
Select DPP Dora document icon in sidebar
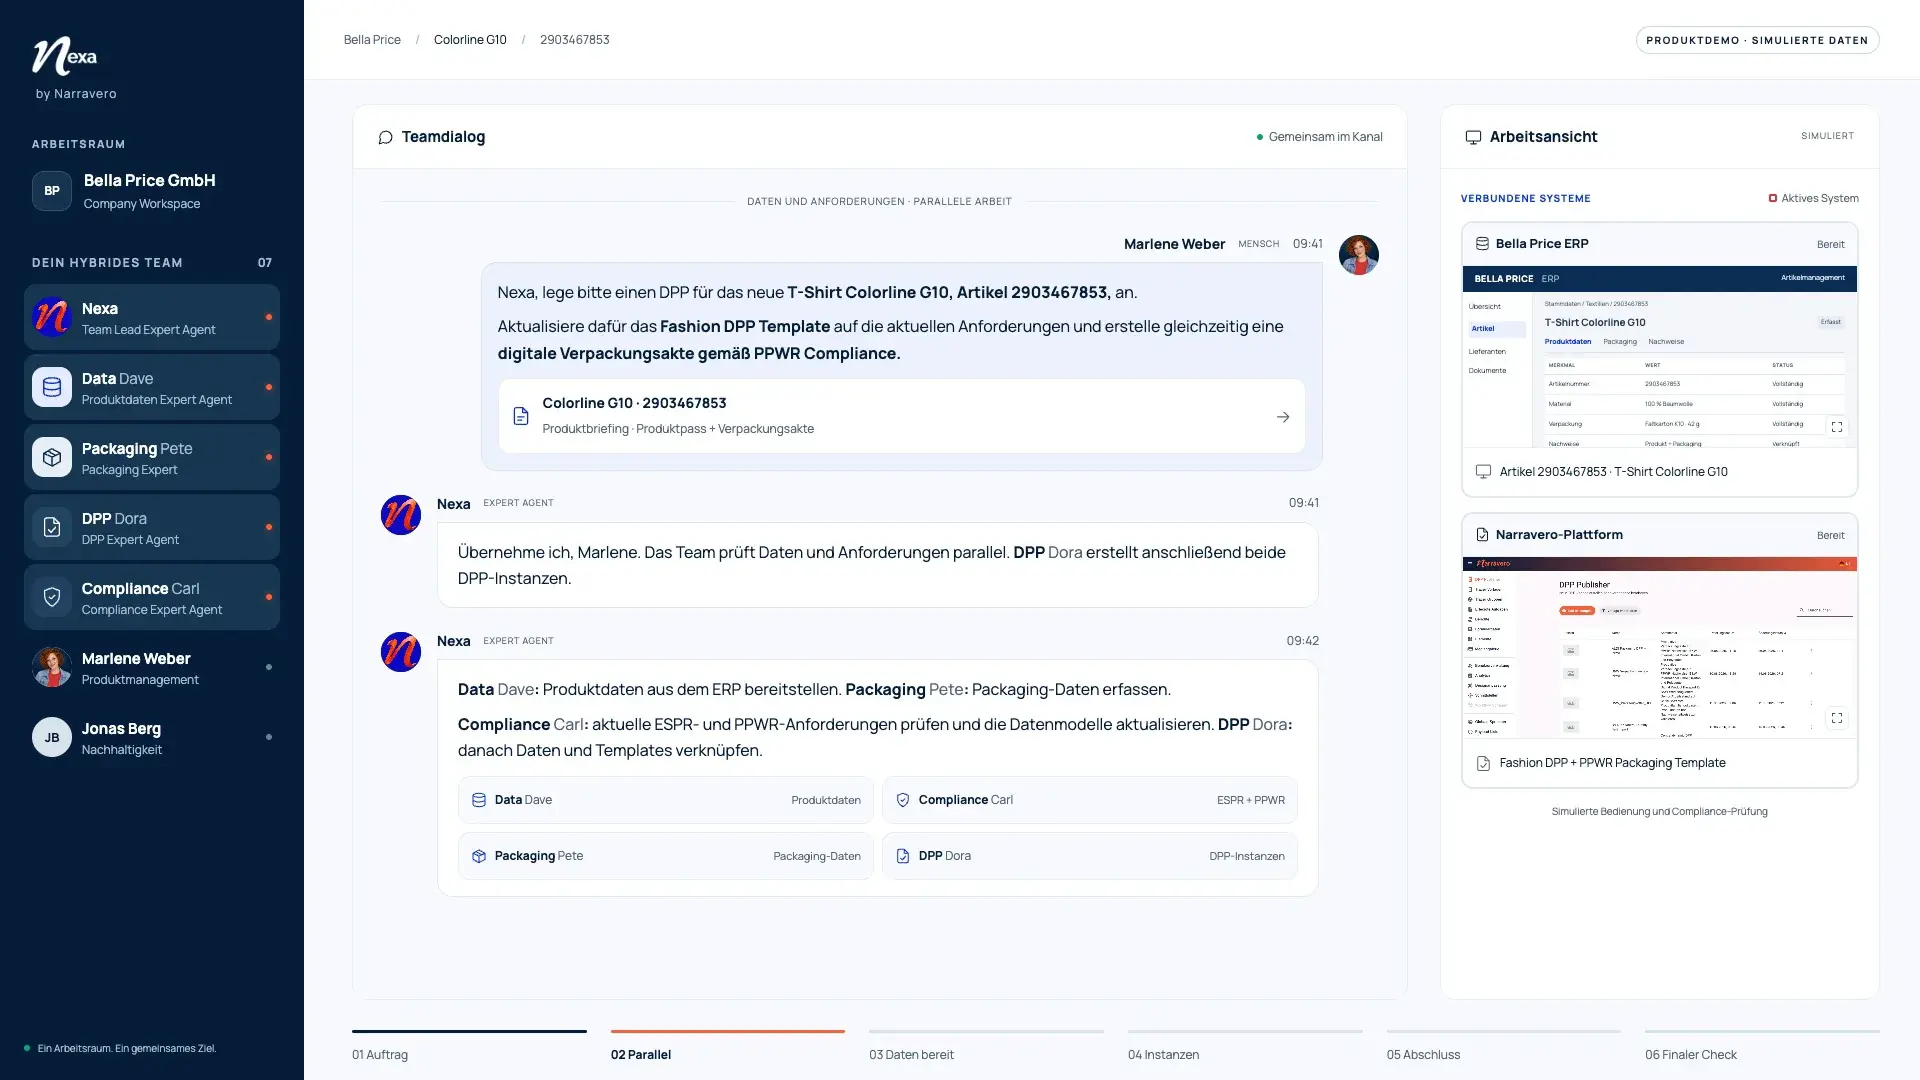(52, 528)
